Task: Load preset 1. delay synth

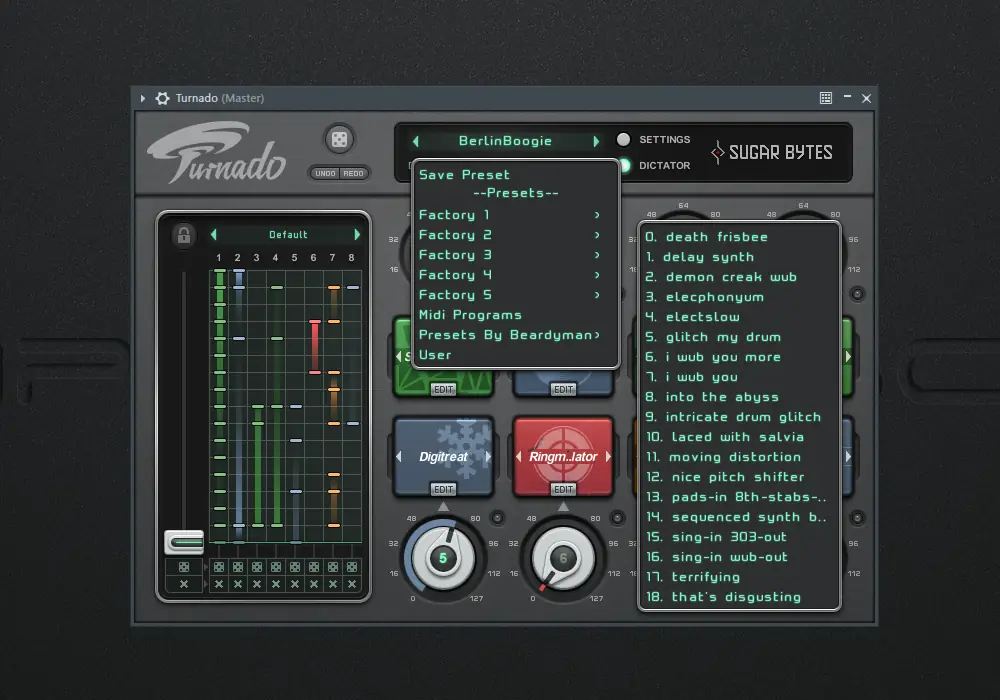Action: tap(740, 257)
